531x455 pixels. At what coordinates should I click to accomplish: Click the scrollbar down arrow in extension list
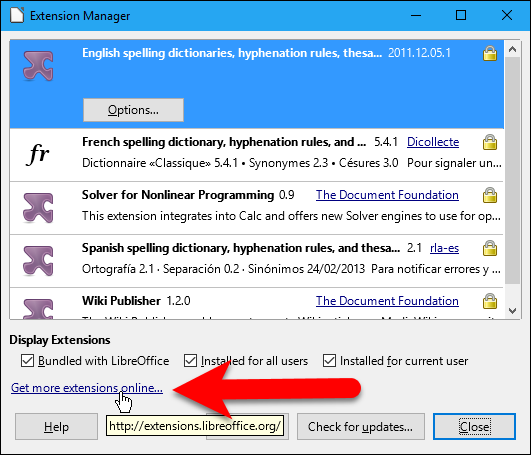tap(512, 310)
